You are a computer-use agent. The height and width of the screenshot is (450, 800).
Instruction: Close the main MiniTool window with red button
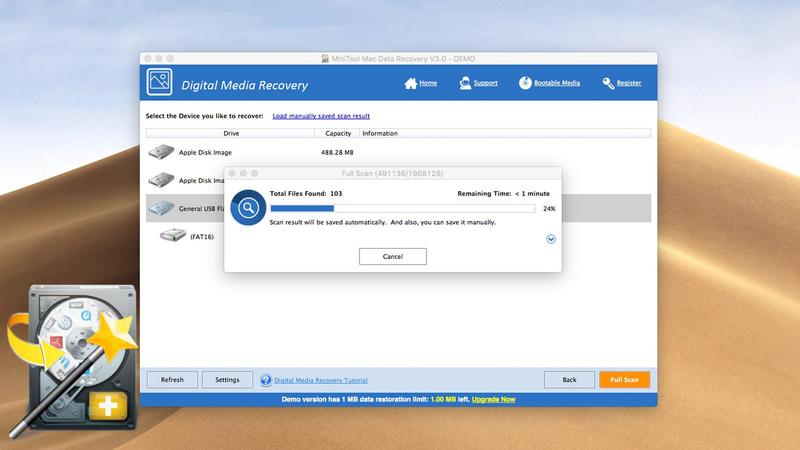(x=148, y=59)
